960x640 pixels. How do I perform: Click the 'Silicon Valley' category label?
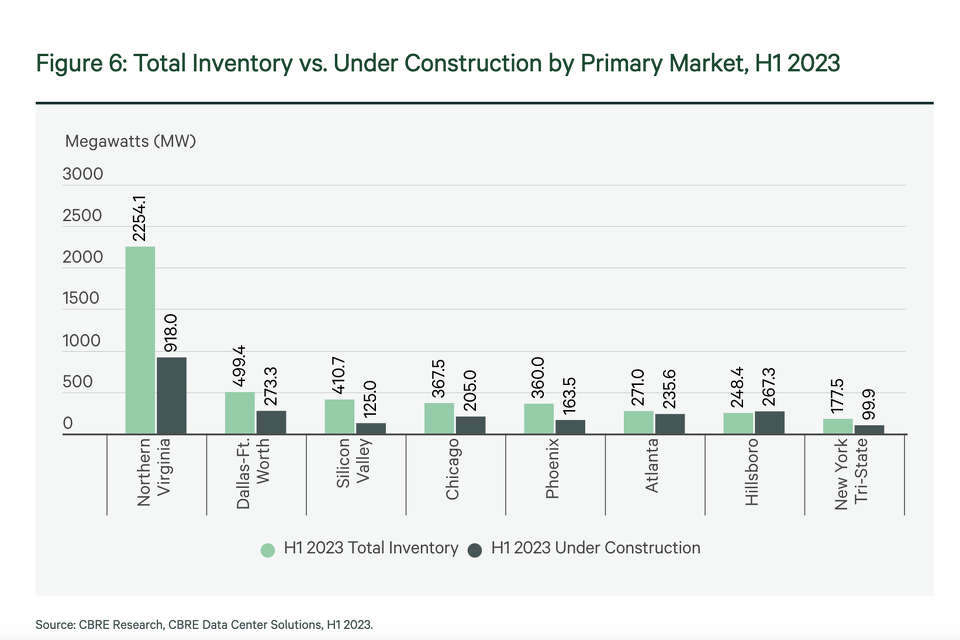[x=353, y=463]
